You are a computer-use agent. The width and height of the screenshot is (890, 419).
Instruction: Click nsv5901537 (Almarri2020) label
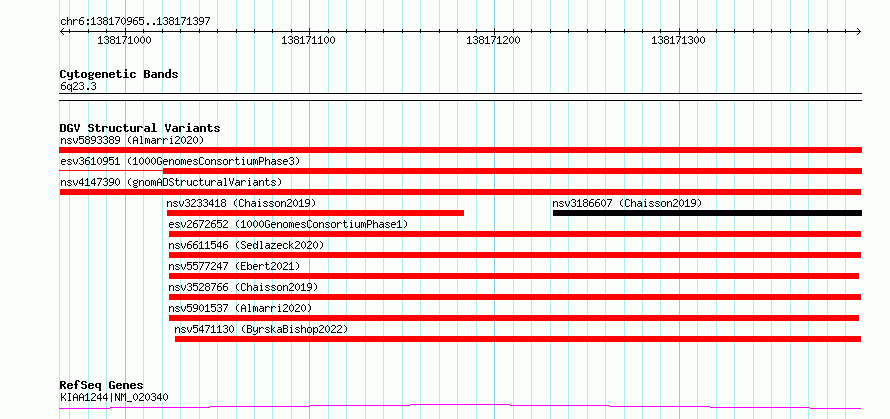[x=240, y=308]
